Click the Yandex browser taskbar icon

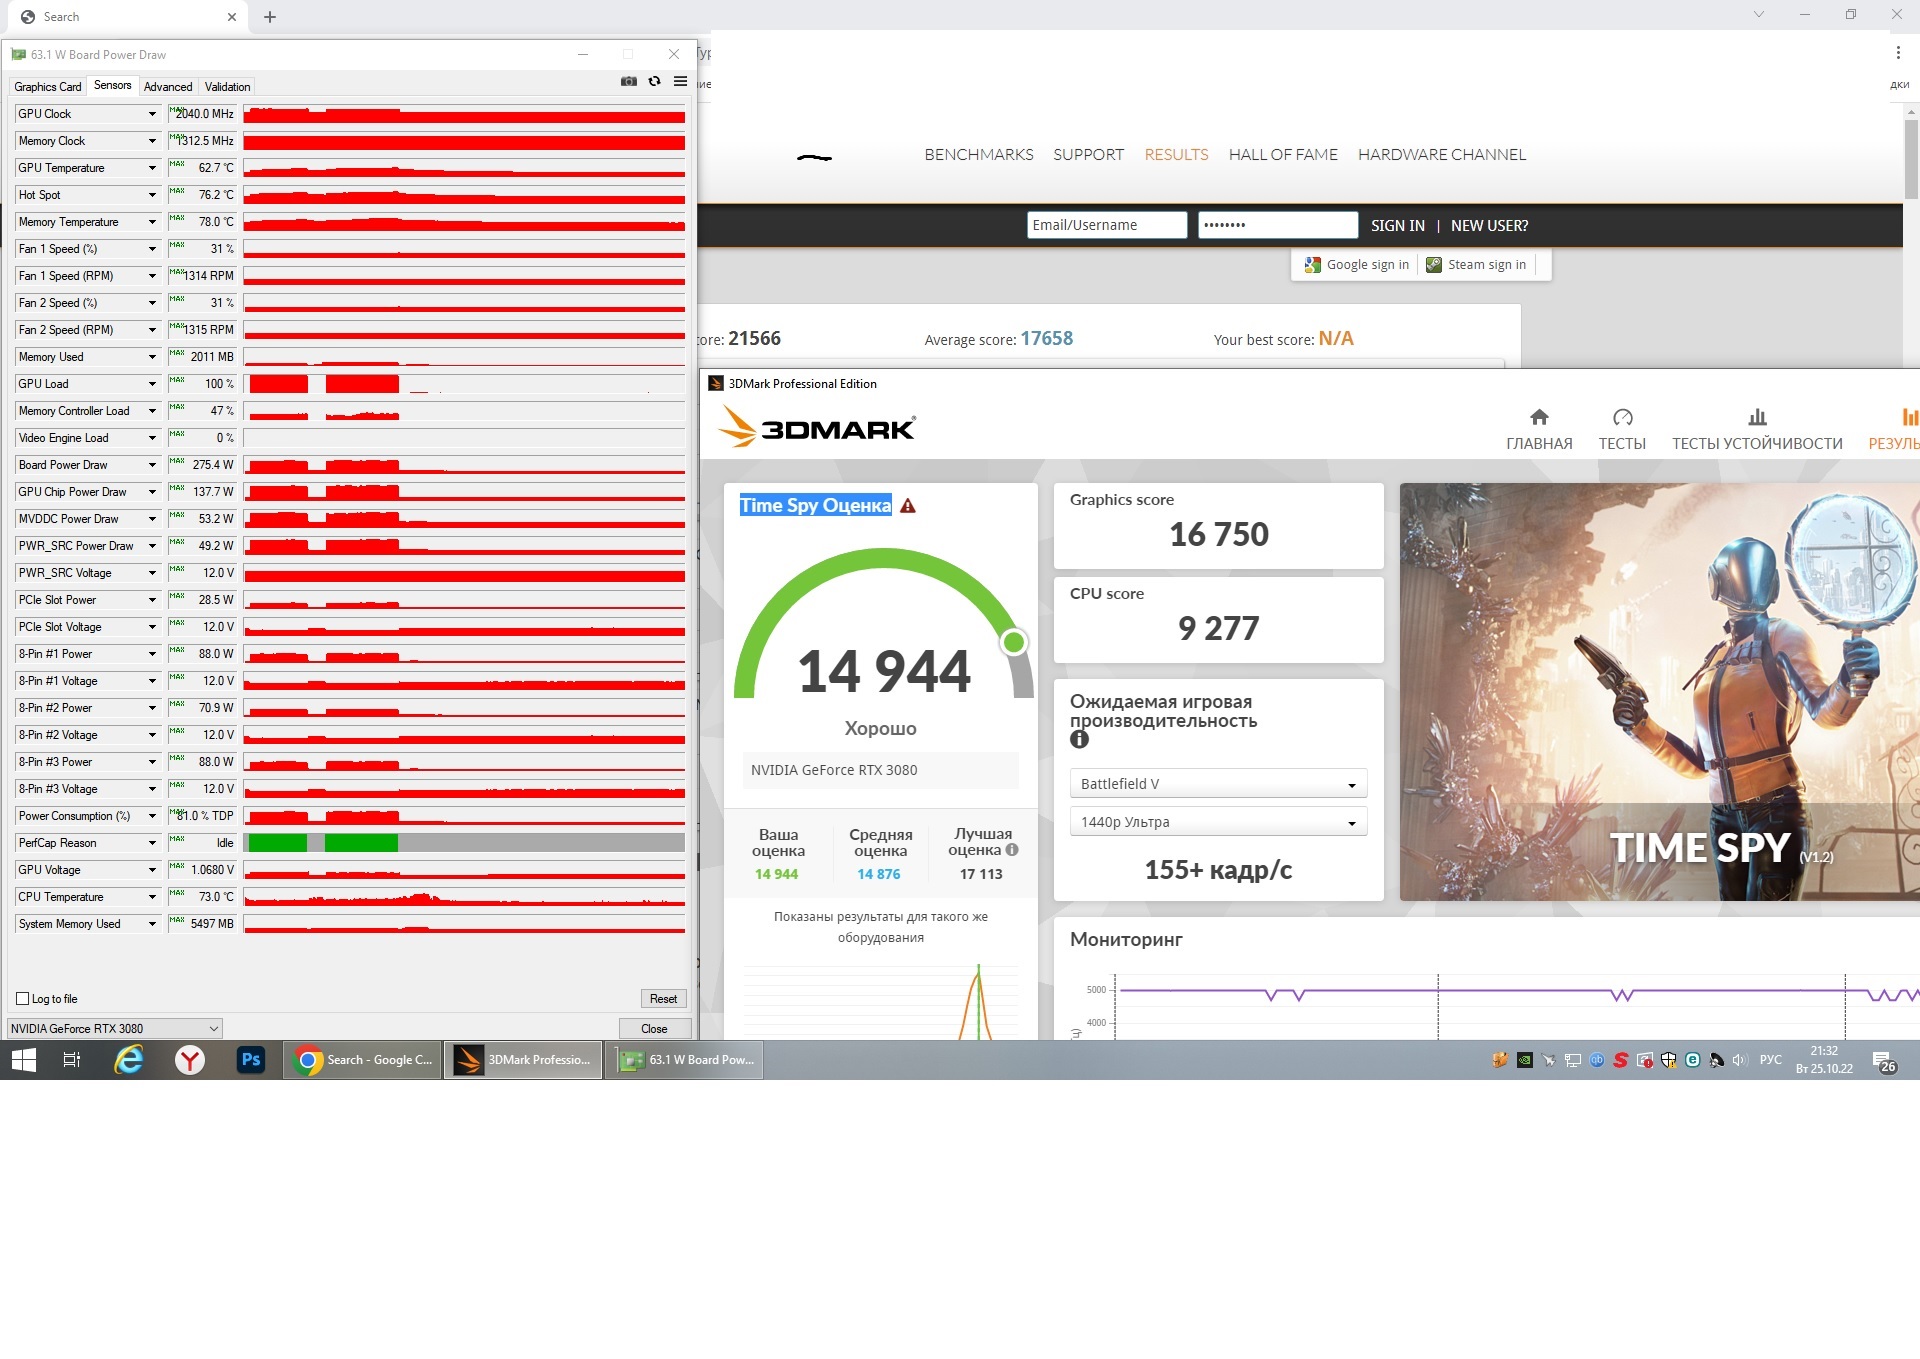tap(190, 1059)
